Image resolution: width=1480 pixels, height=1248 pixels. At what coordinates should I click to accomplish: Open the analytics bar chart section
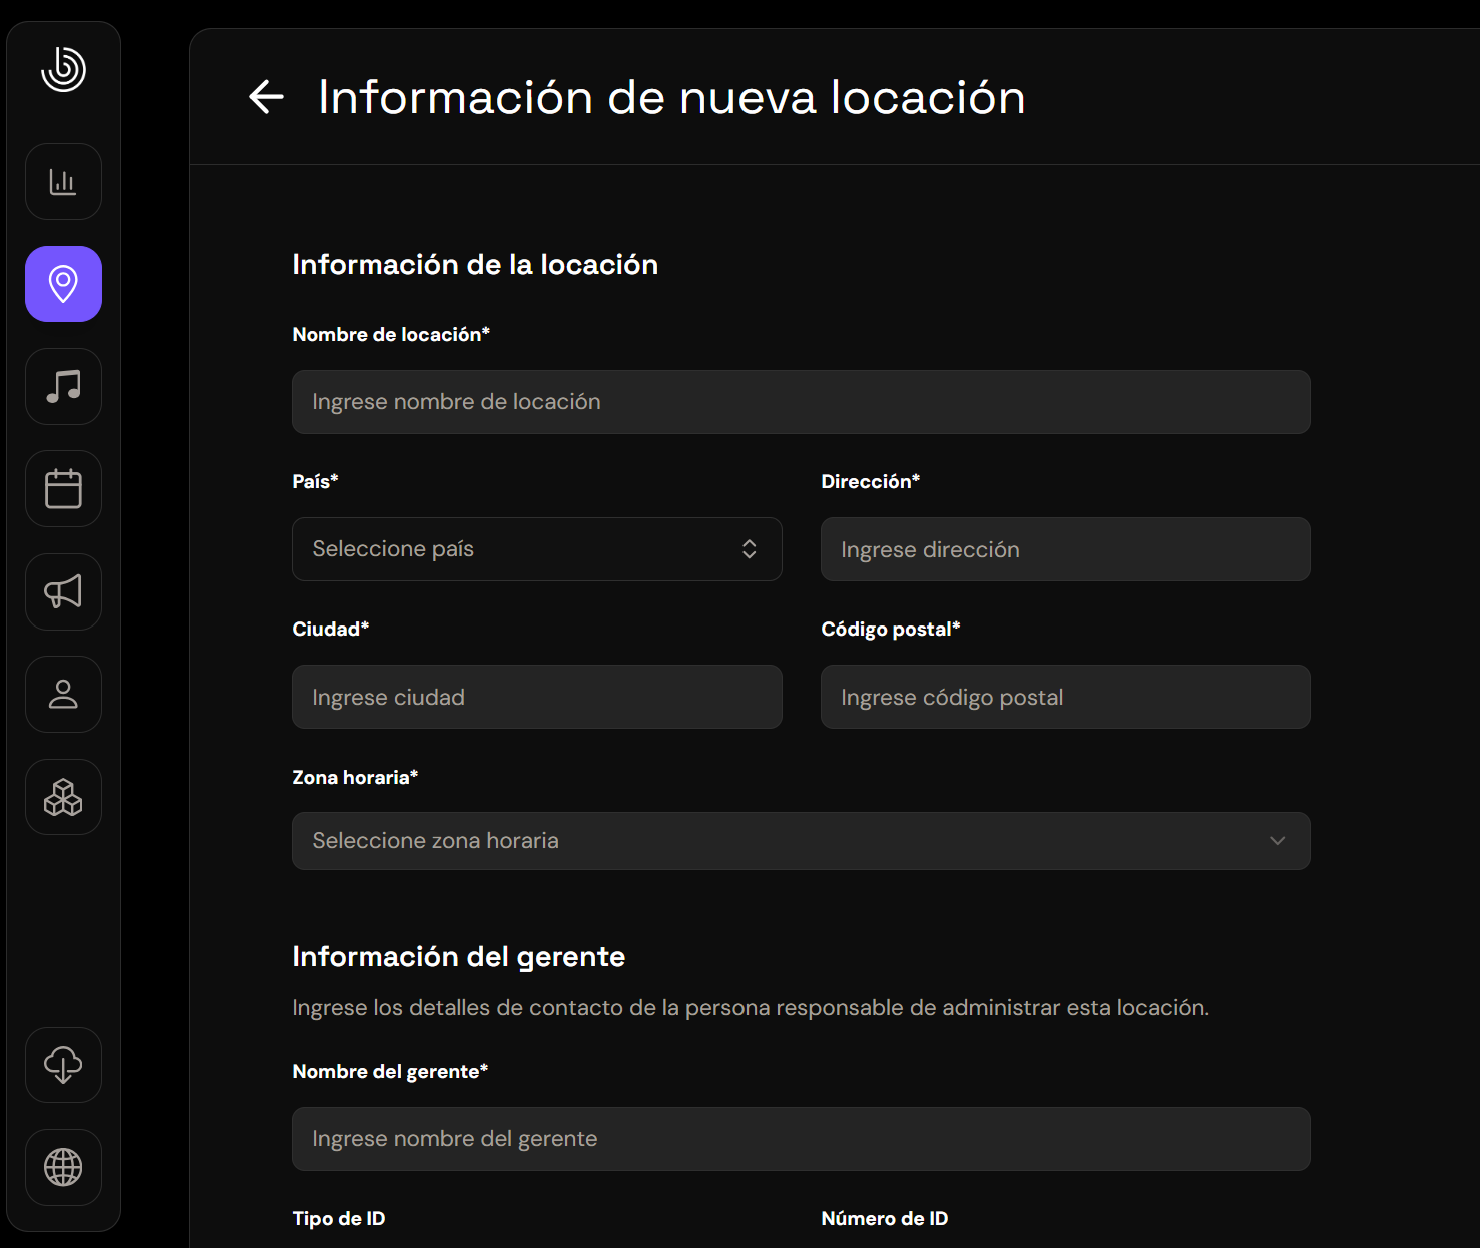point(63,182)
